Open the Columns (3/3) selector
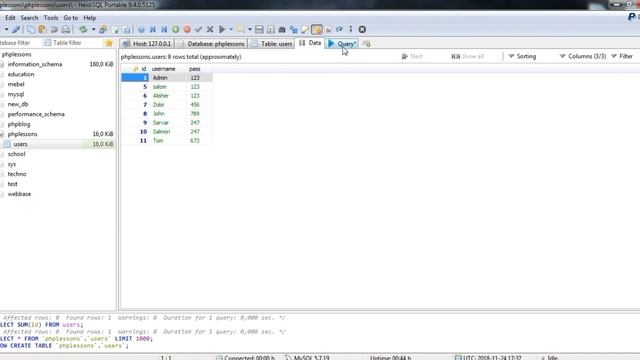640x360 pixels. [583, 56]
